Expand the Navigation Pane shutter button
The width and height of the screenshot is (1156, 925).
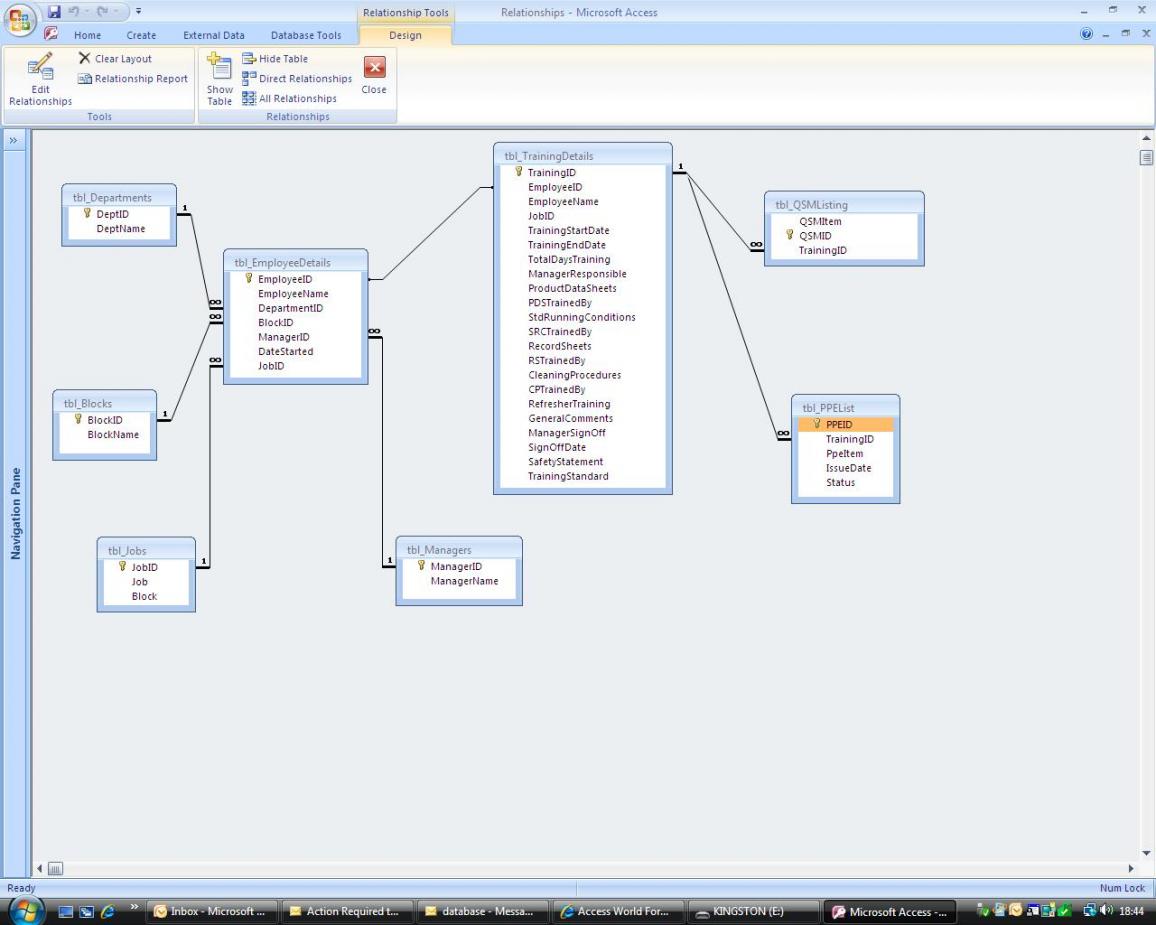click(x=13, y=140)
